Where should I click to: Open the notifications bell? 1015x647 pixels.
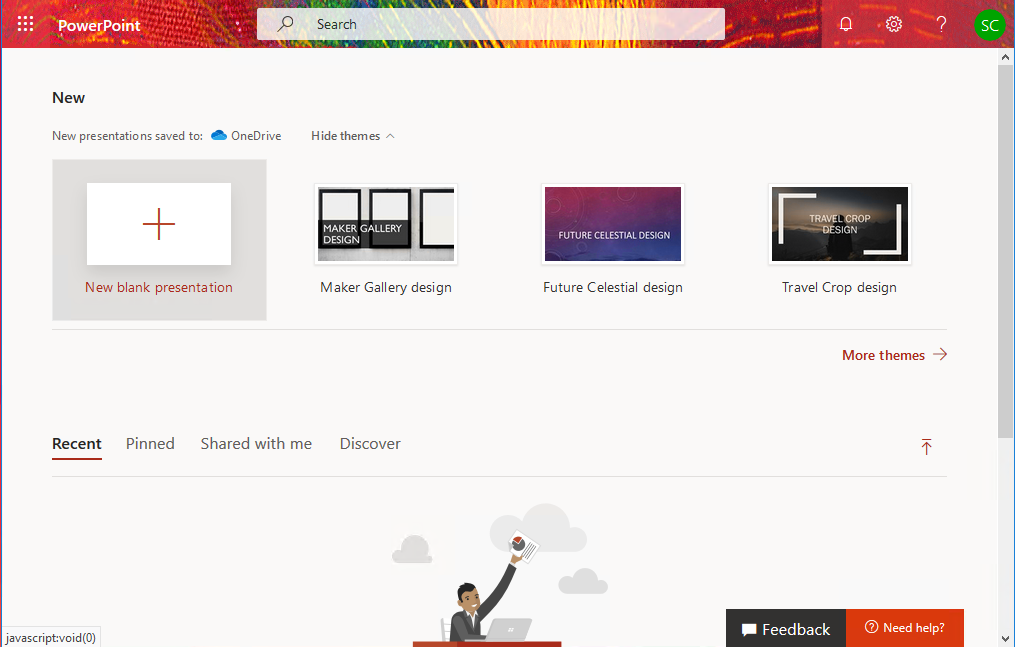(x=846, y=24)
